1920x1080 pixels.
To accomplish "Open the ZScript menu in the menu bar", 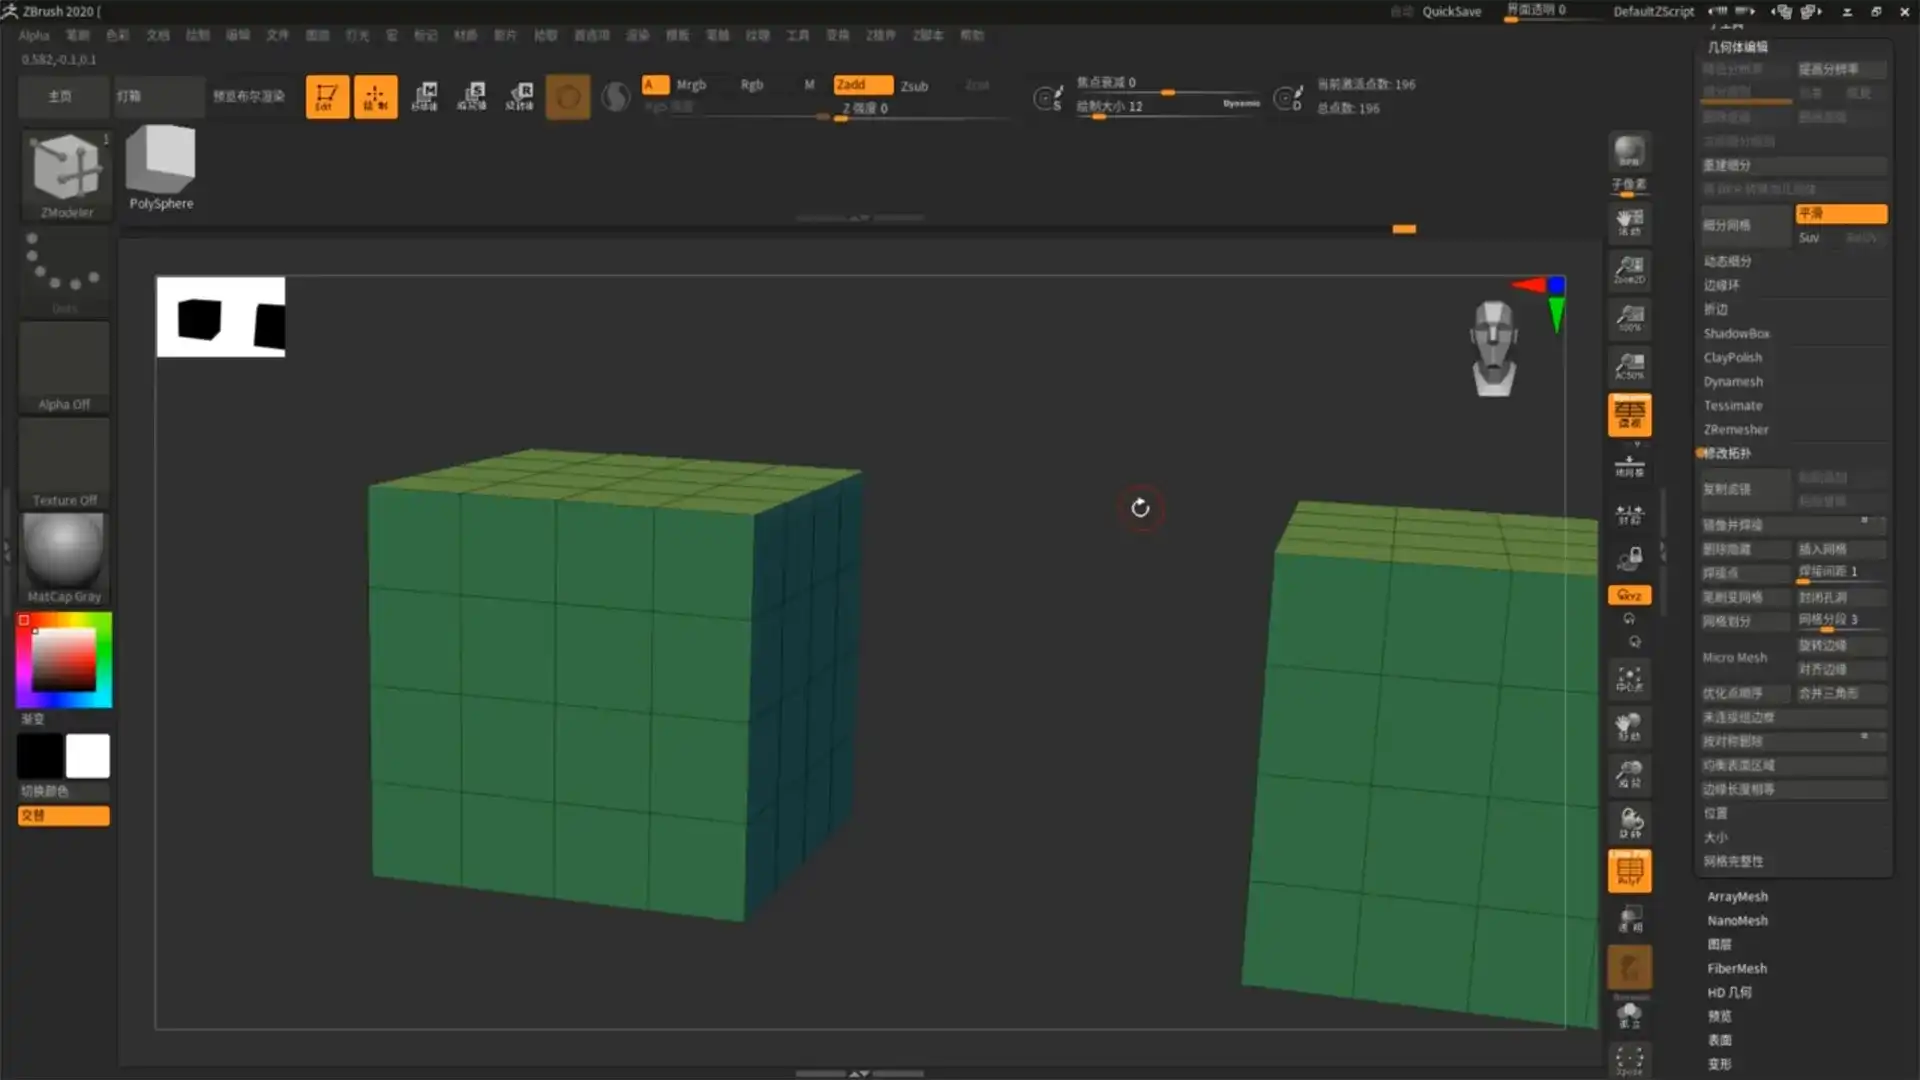I will coord(927,34).
